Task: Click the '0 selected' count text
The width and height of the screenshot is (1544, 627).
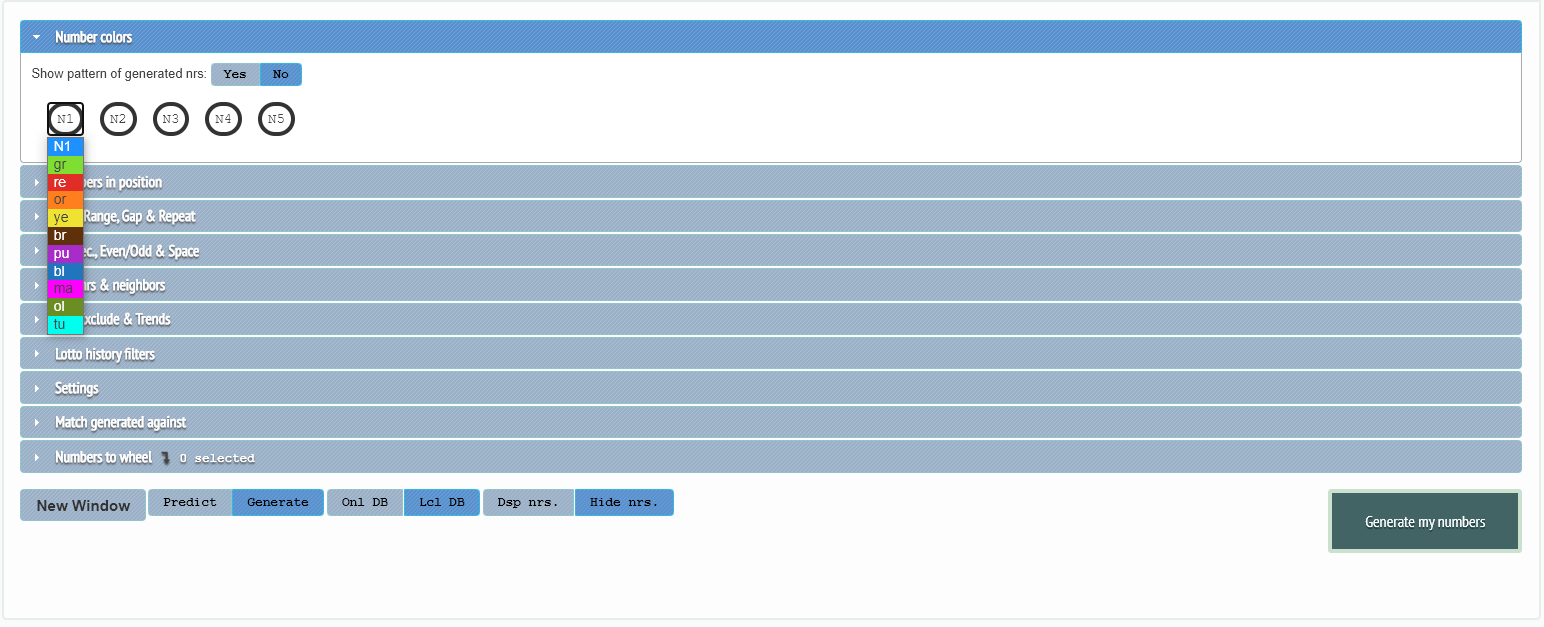Action: [217, 458]
